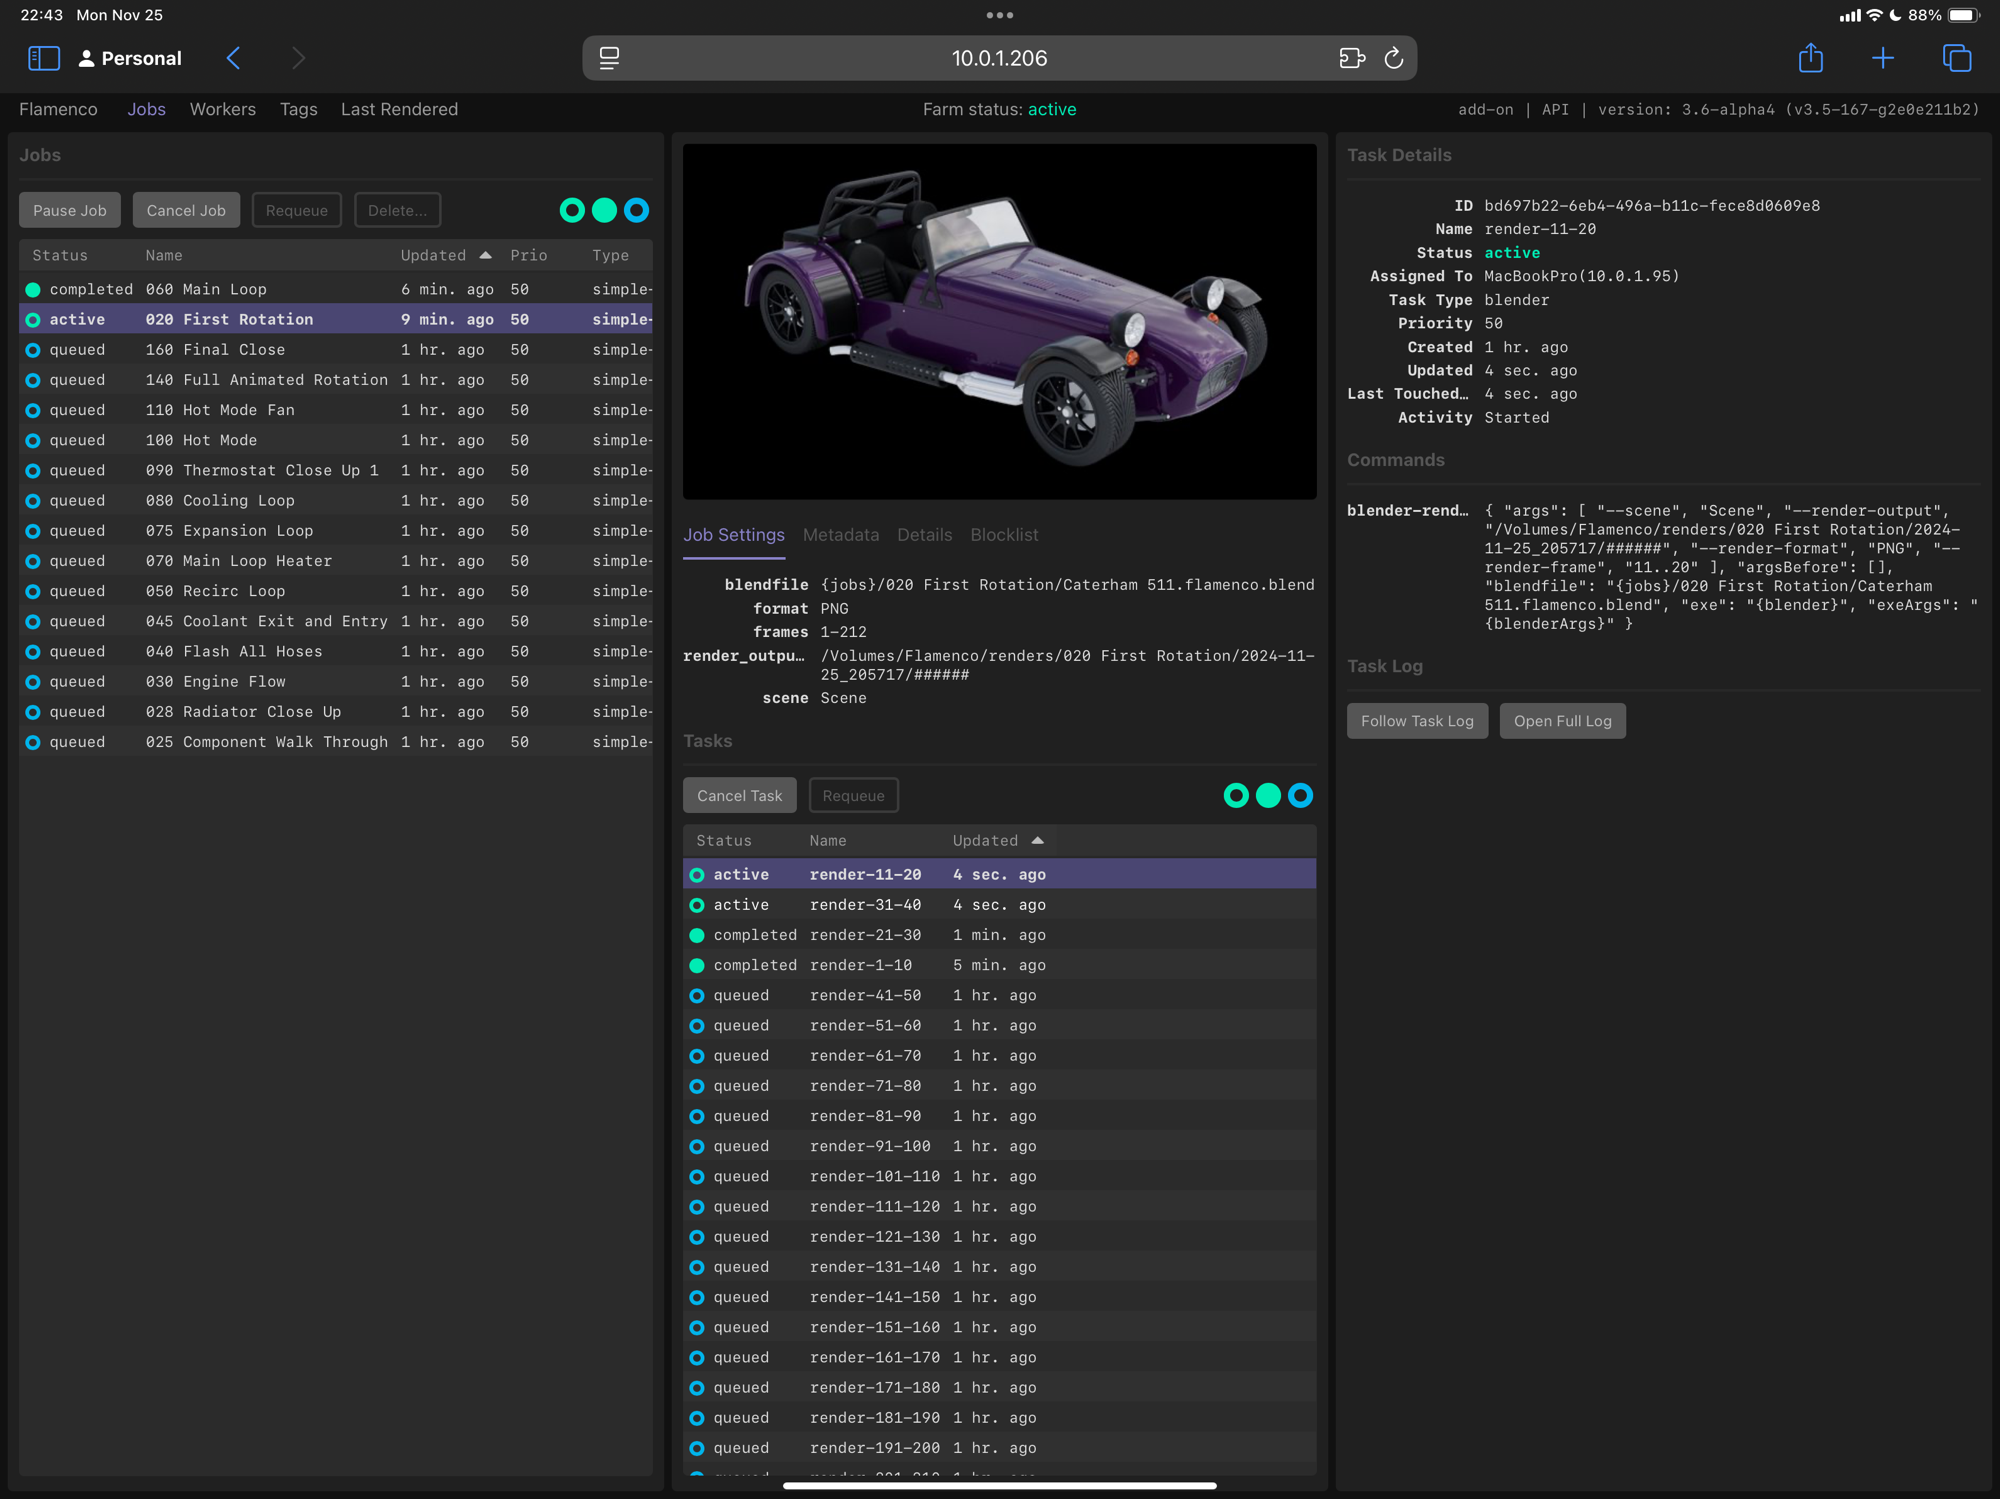Viewport: 2000px width, 1499px height.
Task: Click the Open Full Log button
Action: pyautogui.click(x=1562, y=720)
